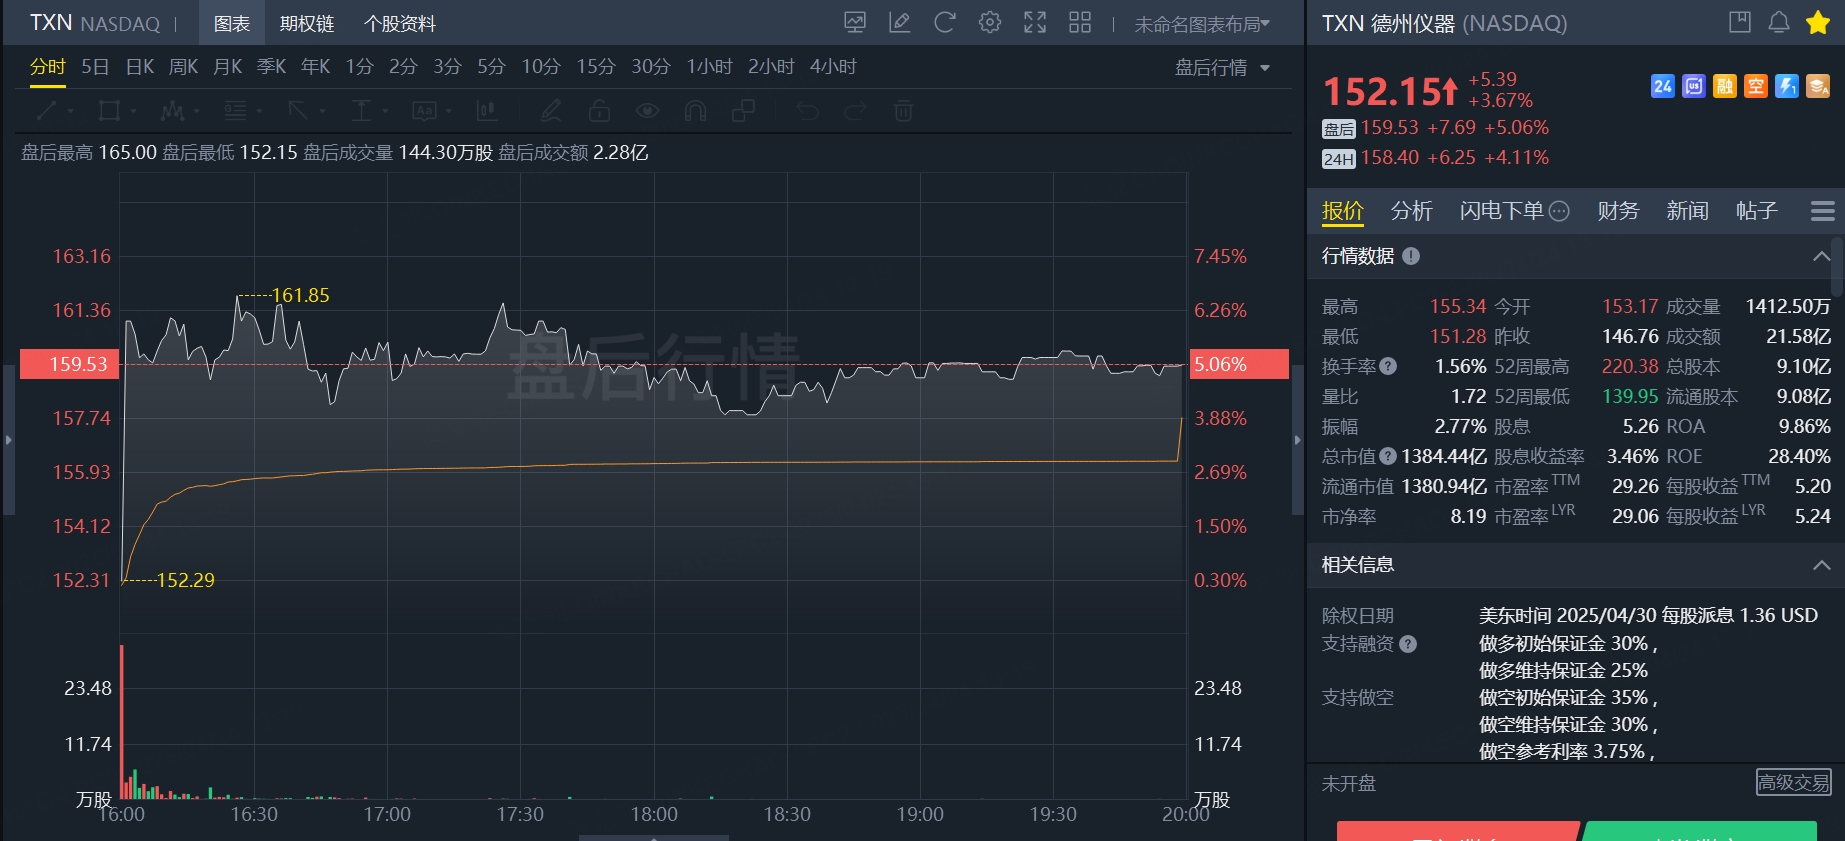Open the 财务 tab
1845x841 pixels.
(1618, 211)
